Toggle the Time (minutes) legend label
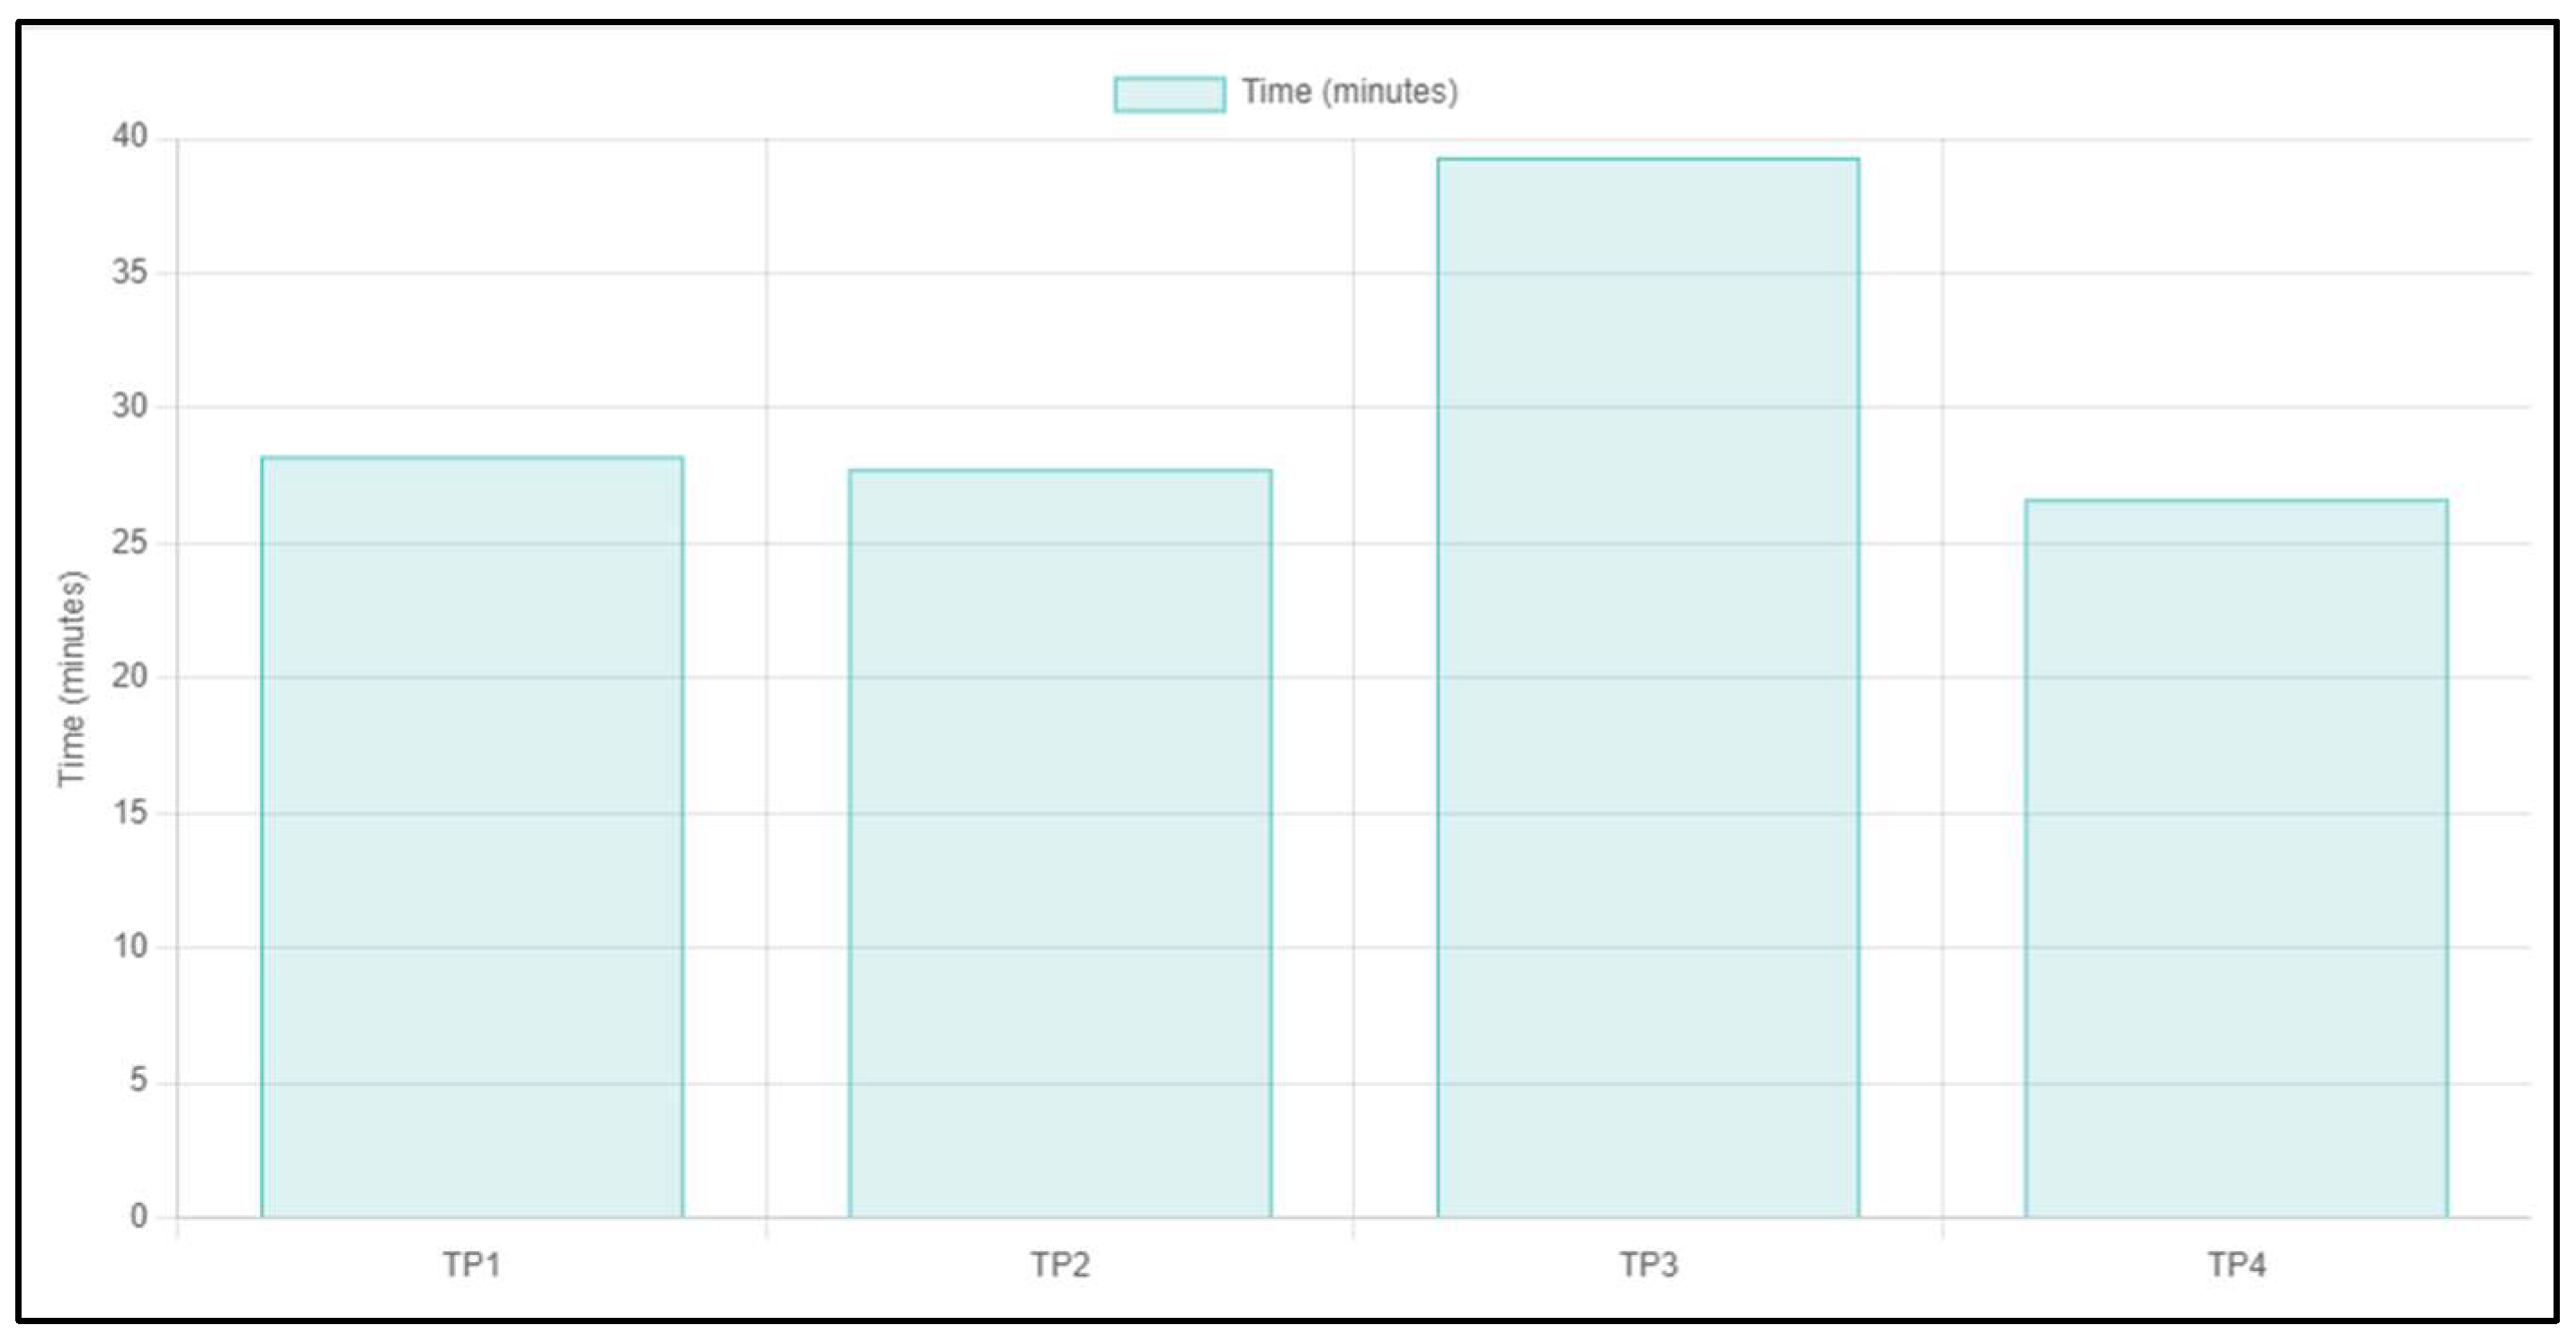The width and height of the screenshot is (2576, 1334). pos(1349,92)
